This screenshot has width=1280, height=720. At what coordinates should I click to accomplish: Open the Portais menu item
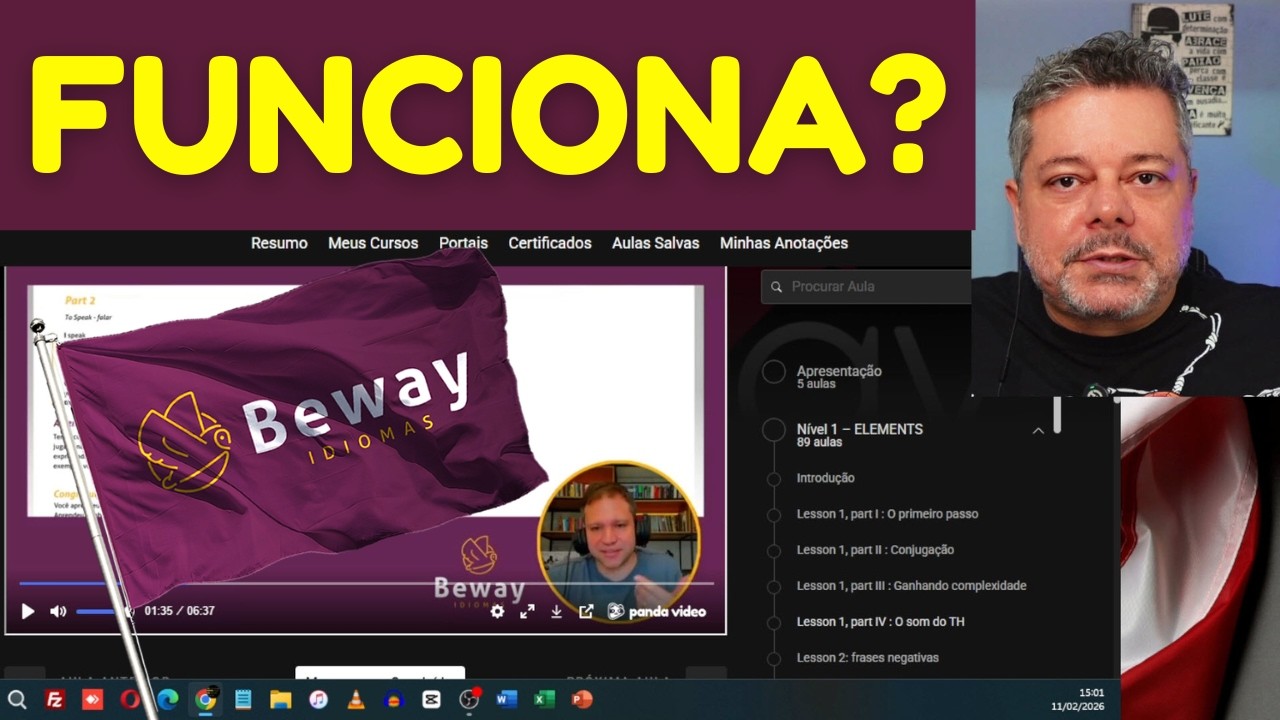click(x=463, y=243)
